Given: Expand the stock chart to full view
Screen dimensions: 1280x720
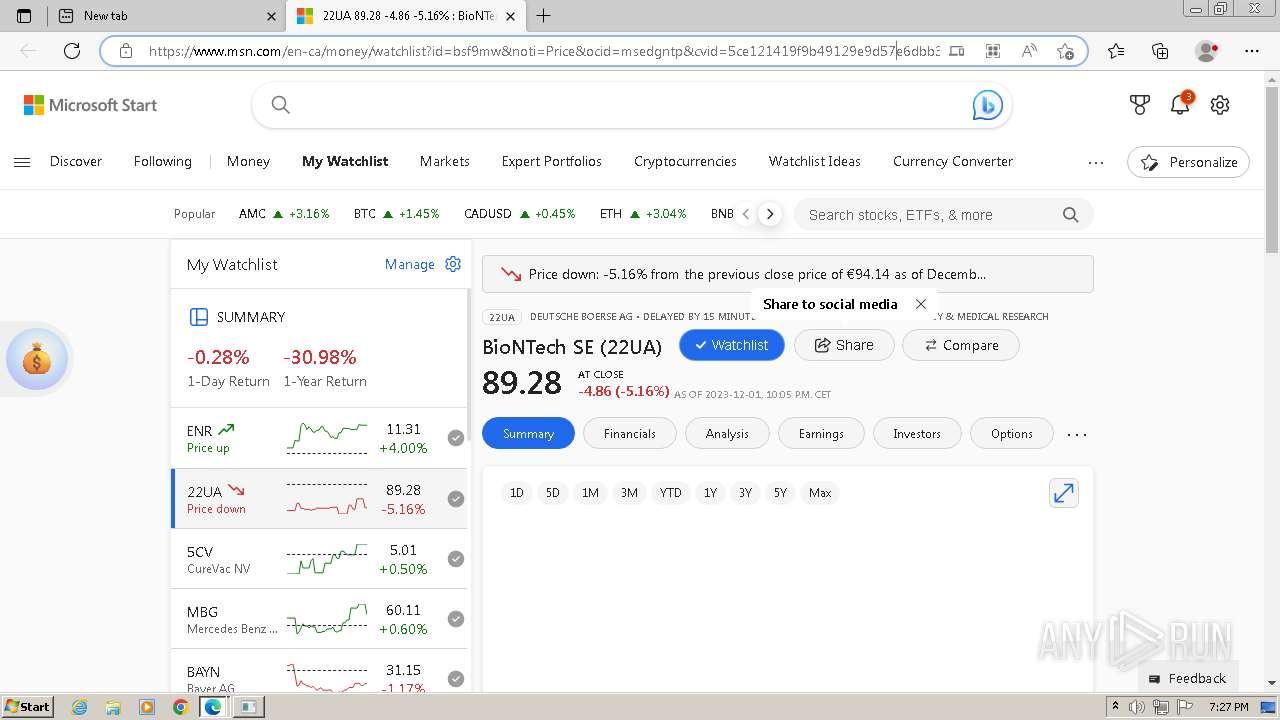Looking at the screenshot, I should 1064,493.
